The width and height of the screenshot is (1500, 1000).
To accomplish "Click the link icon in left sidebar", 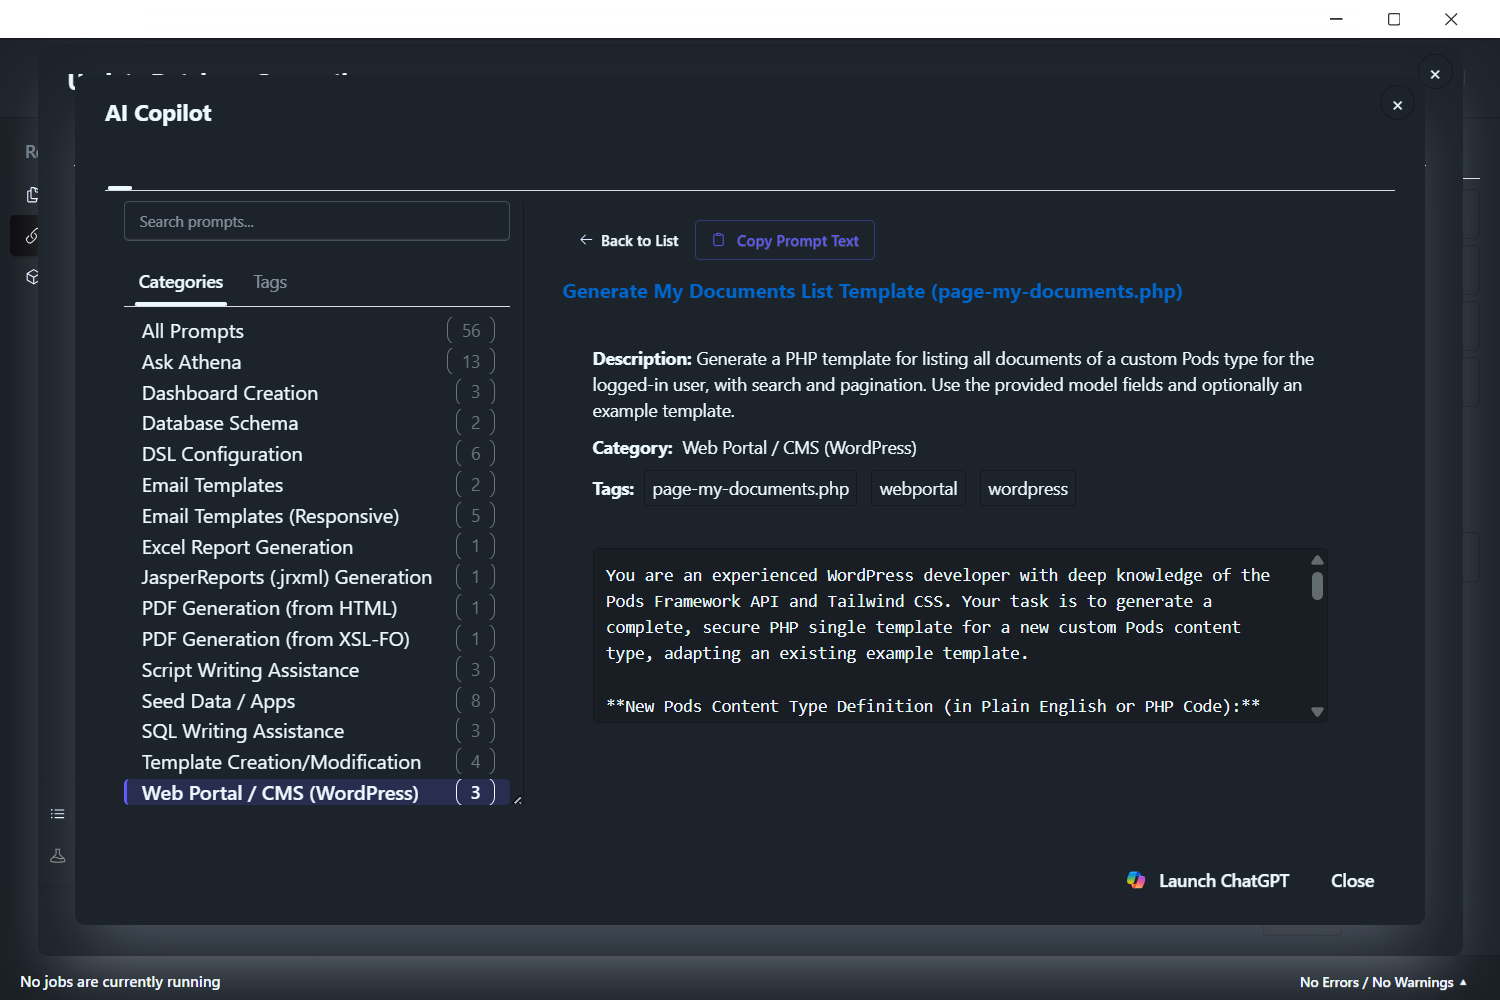I will click(32, 236).
